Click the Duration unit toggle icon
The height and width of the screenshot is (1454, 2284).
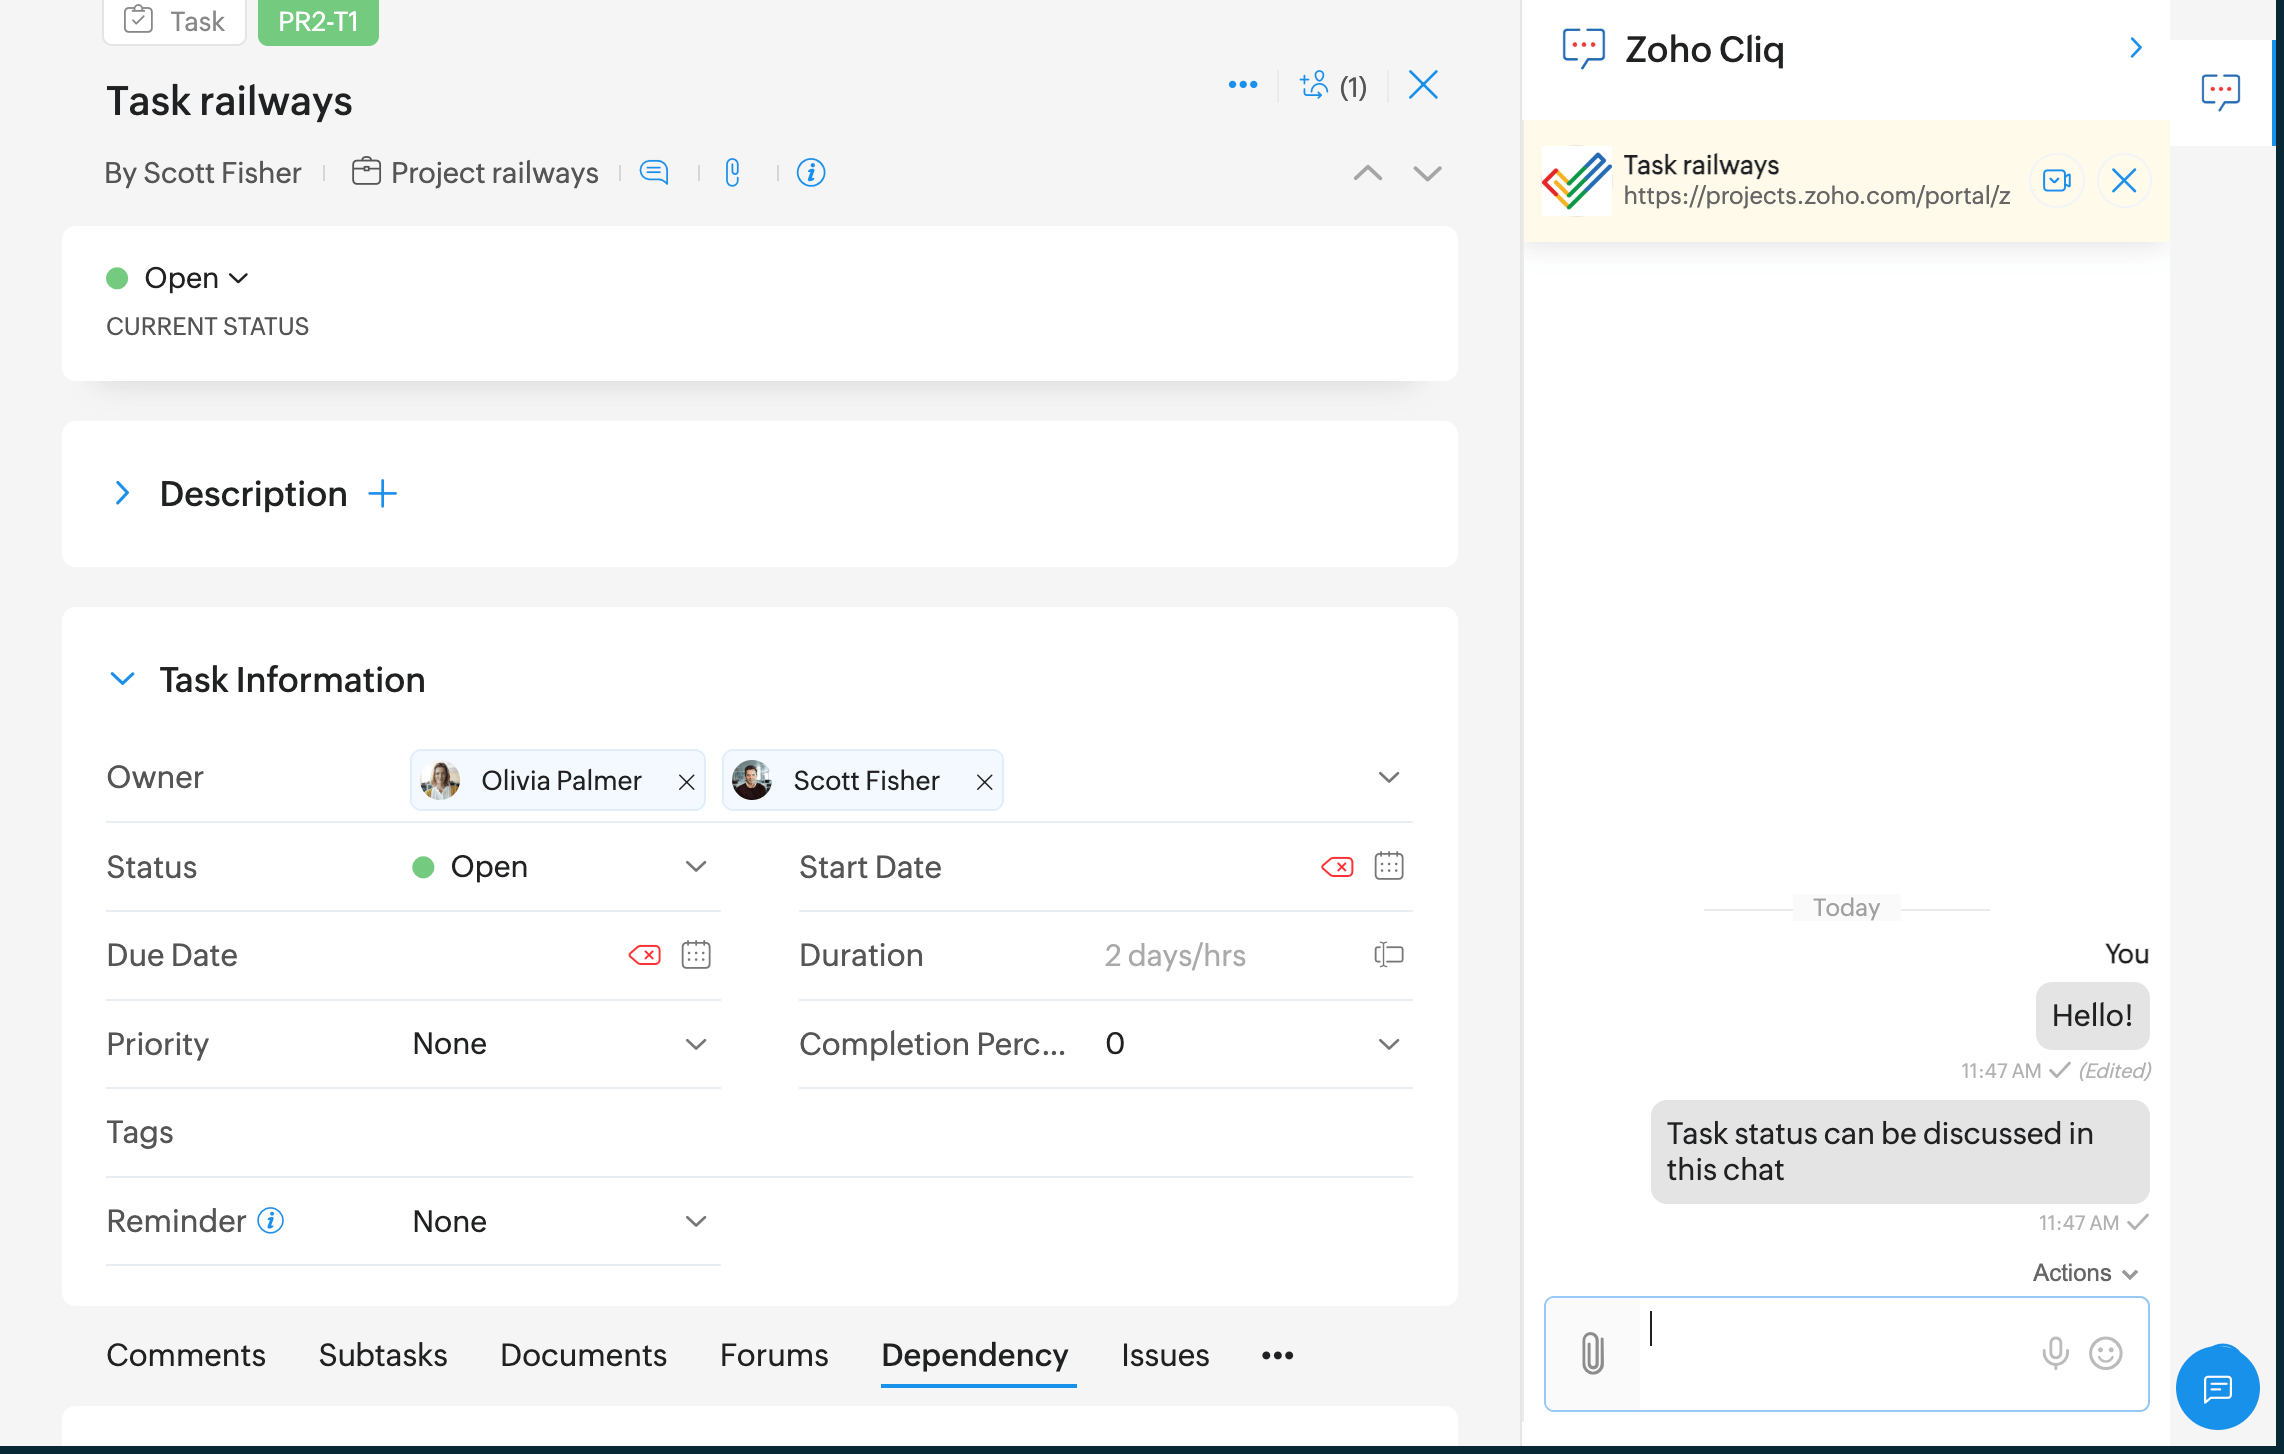tap(1389, 955)
